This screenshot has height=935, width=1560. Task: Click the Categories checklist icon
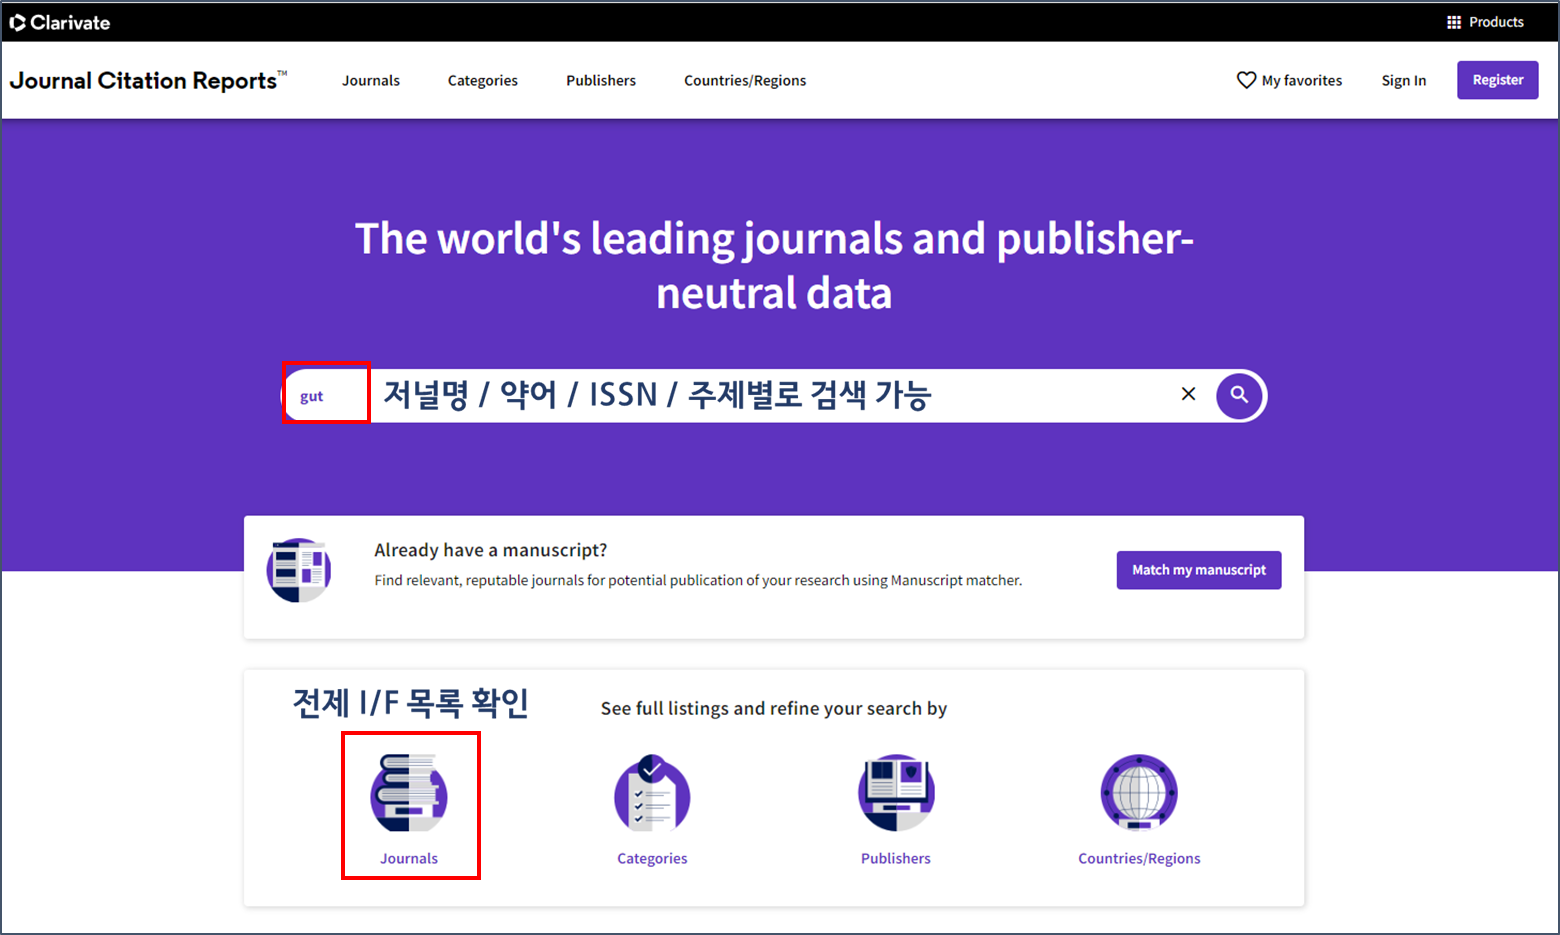(x=652, y=793)
